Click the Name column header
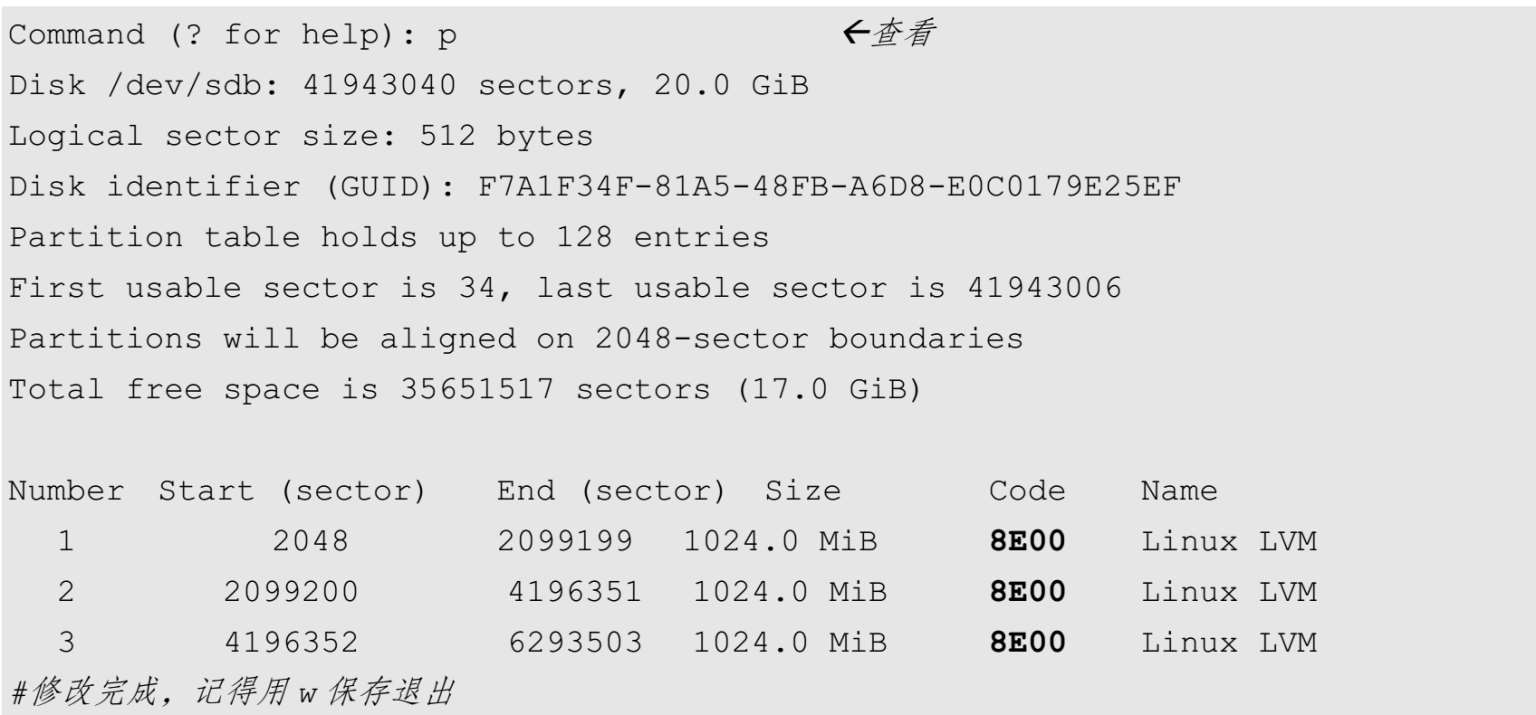The height and width of the screenshot is (715, 1536). coord(1179,491)
